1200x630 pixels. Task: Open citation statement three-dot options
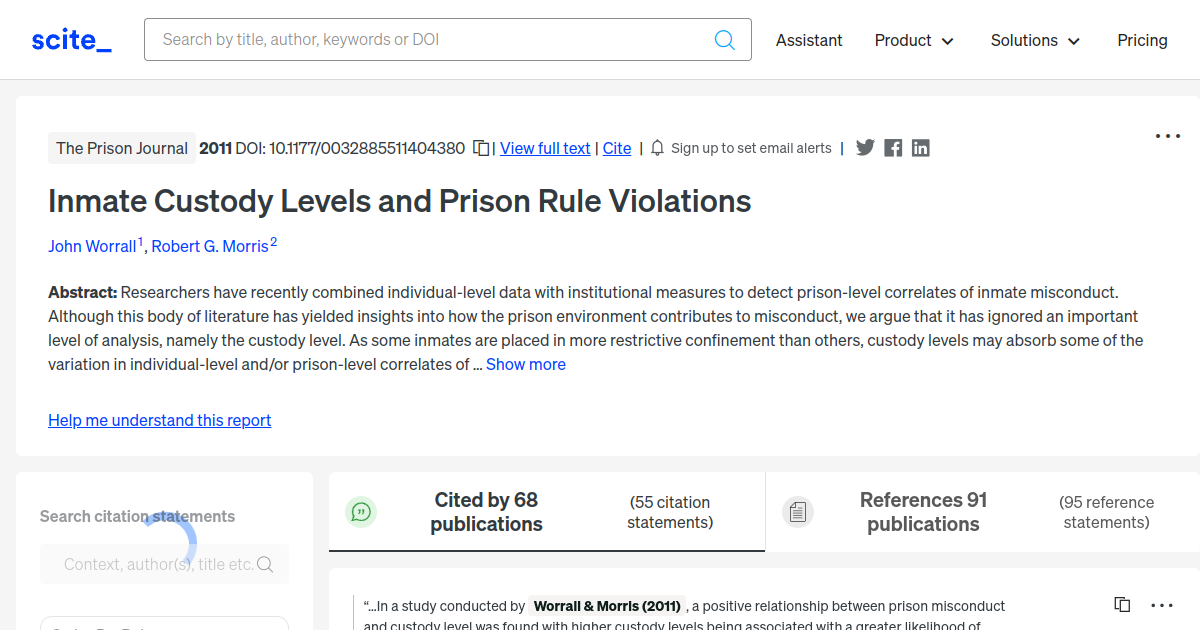[1162, 605]
